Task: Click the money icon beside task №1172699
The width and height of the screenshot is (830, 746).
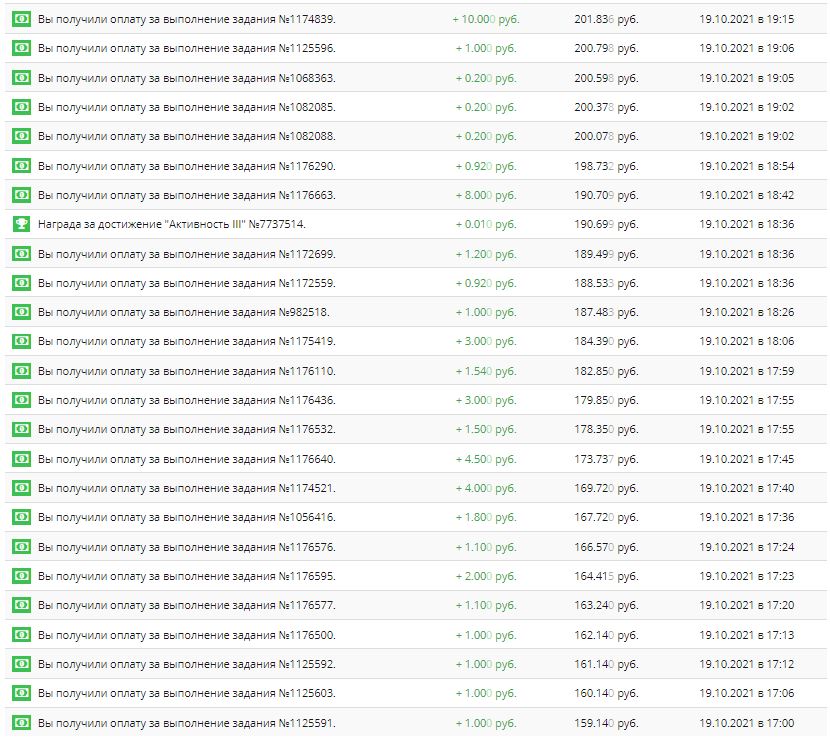Action: pos(22,254)
